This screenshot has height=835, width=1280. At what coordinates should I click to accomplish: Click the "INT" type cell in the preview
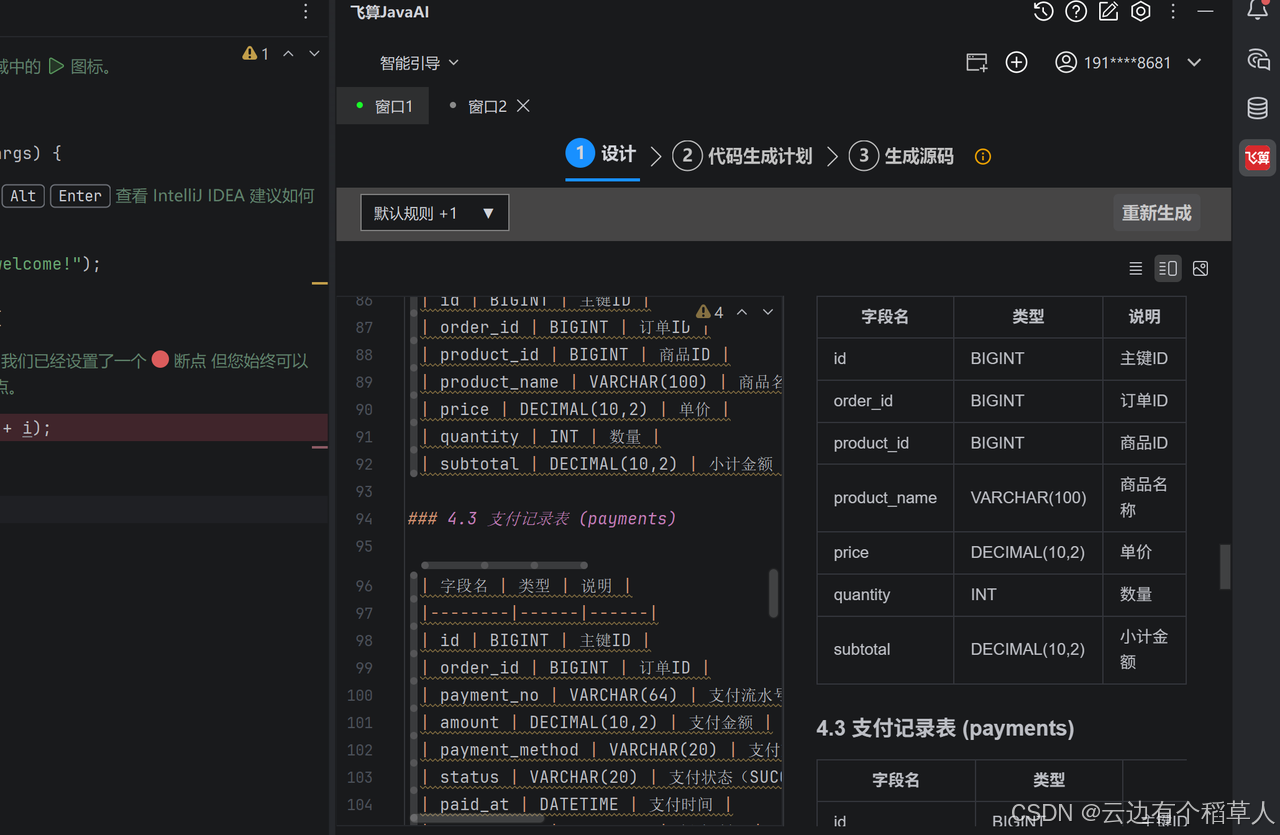[x=1028, y=594]
